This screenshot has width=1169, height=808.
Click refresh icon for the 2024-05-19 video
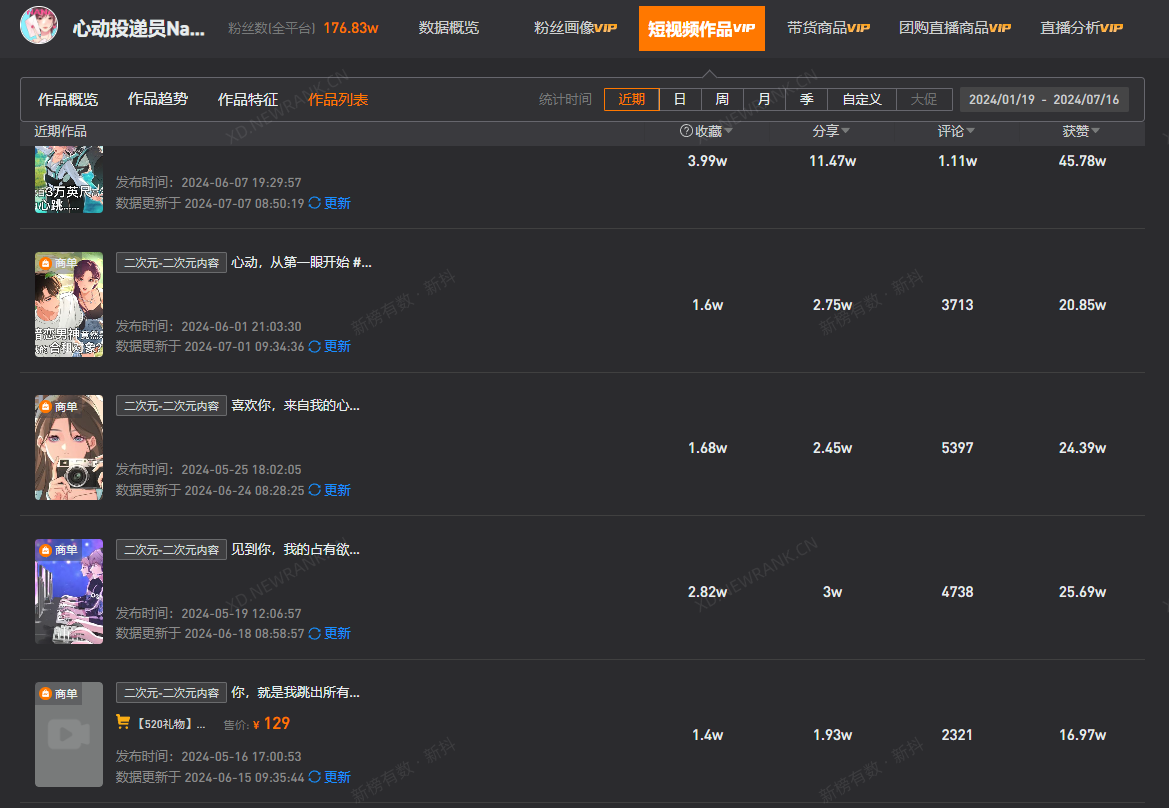315,633
